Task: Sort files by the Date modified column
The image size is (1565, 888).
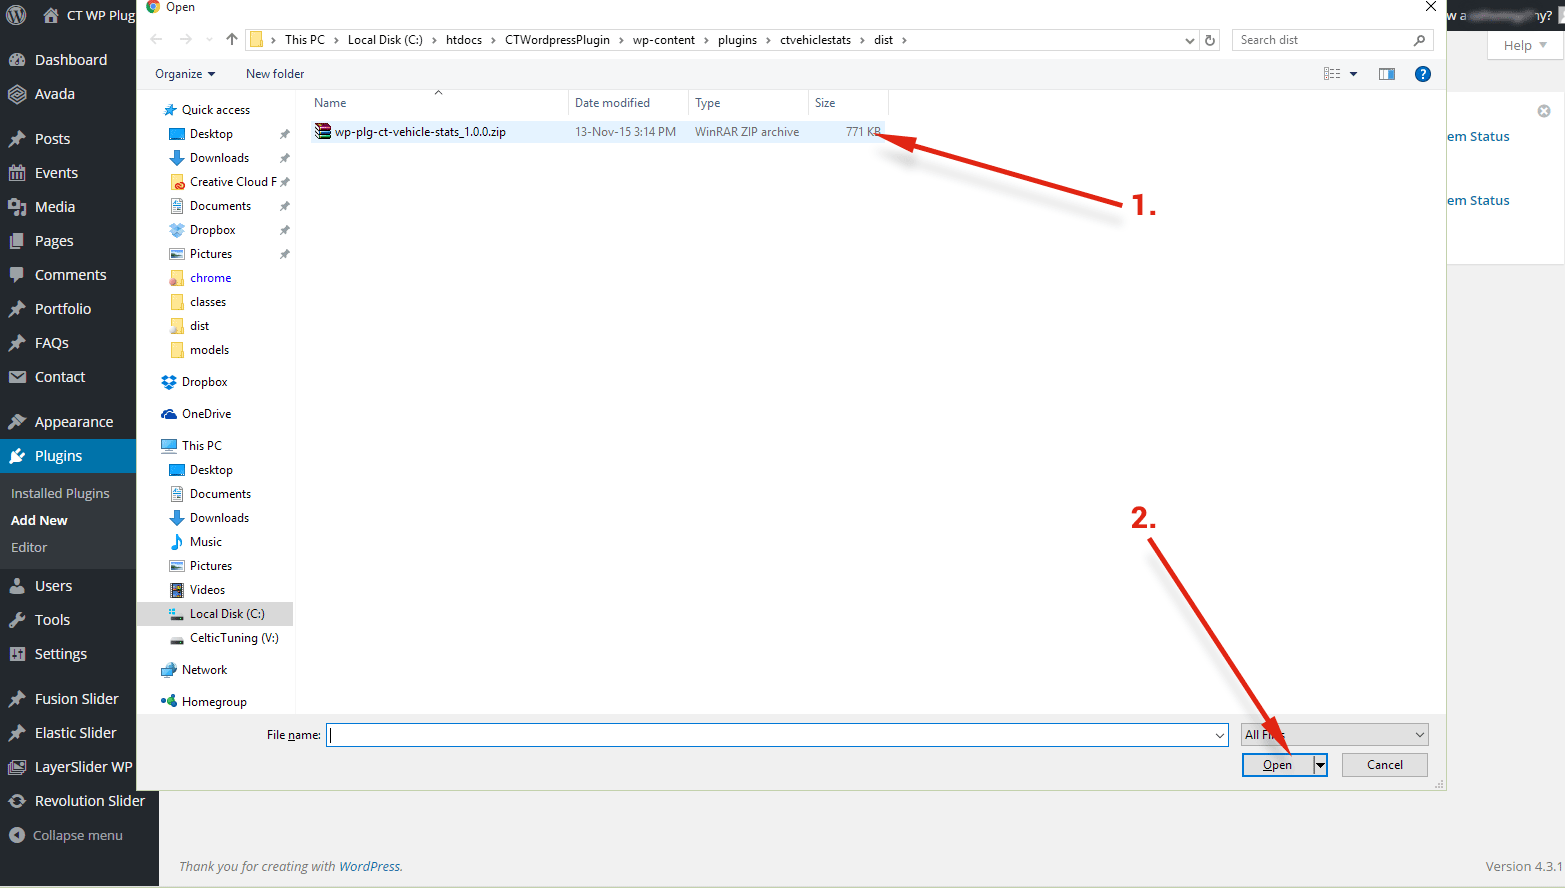Action: (612, 103)
